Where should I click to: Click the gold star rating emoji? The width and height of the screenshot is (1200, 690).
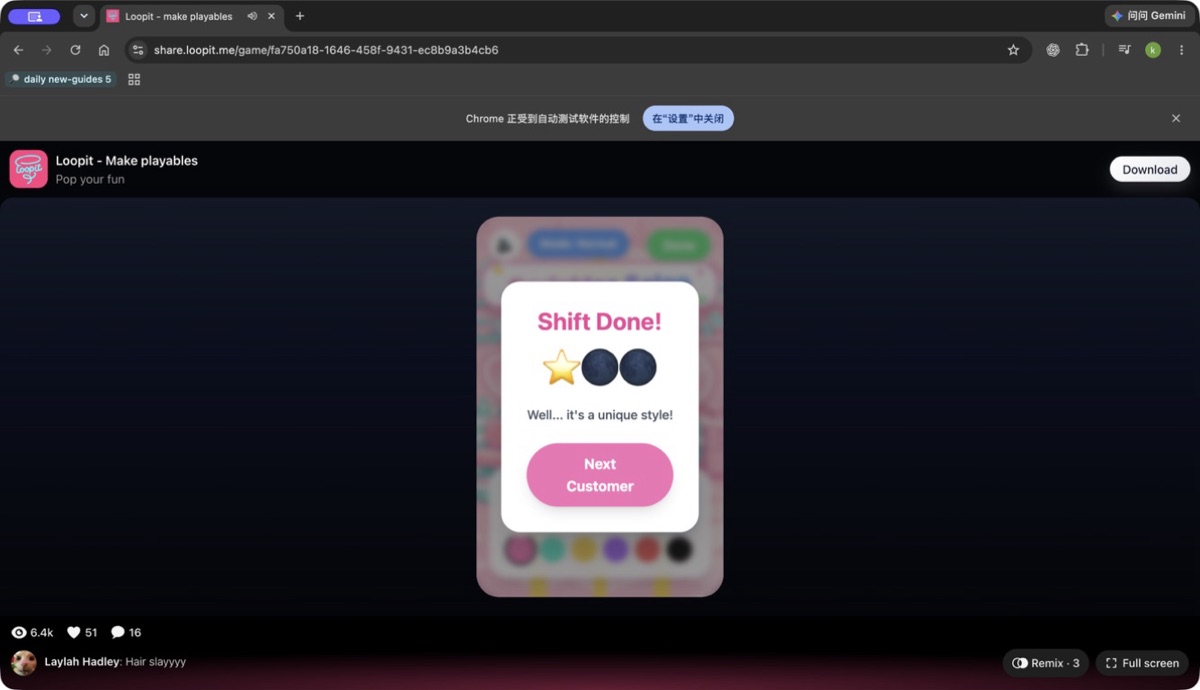(561, 367)
